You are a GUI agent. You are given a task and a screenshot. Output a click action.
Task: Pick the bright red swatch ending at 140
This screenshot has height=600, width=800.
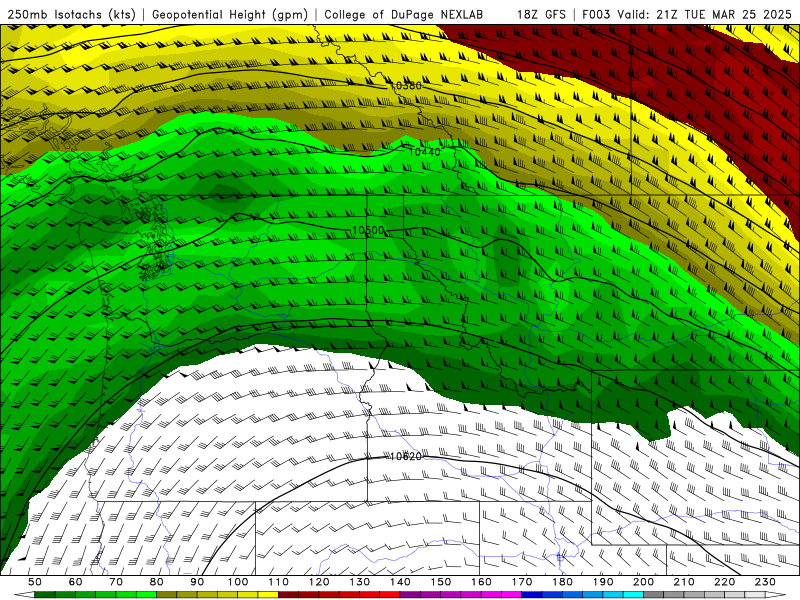pyautogui.click(x=390, y=595)
